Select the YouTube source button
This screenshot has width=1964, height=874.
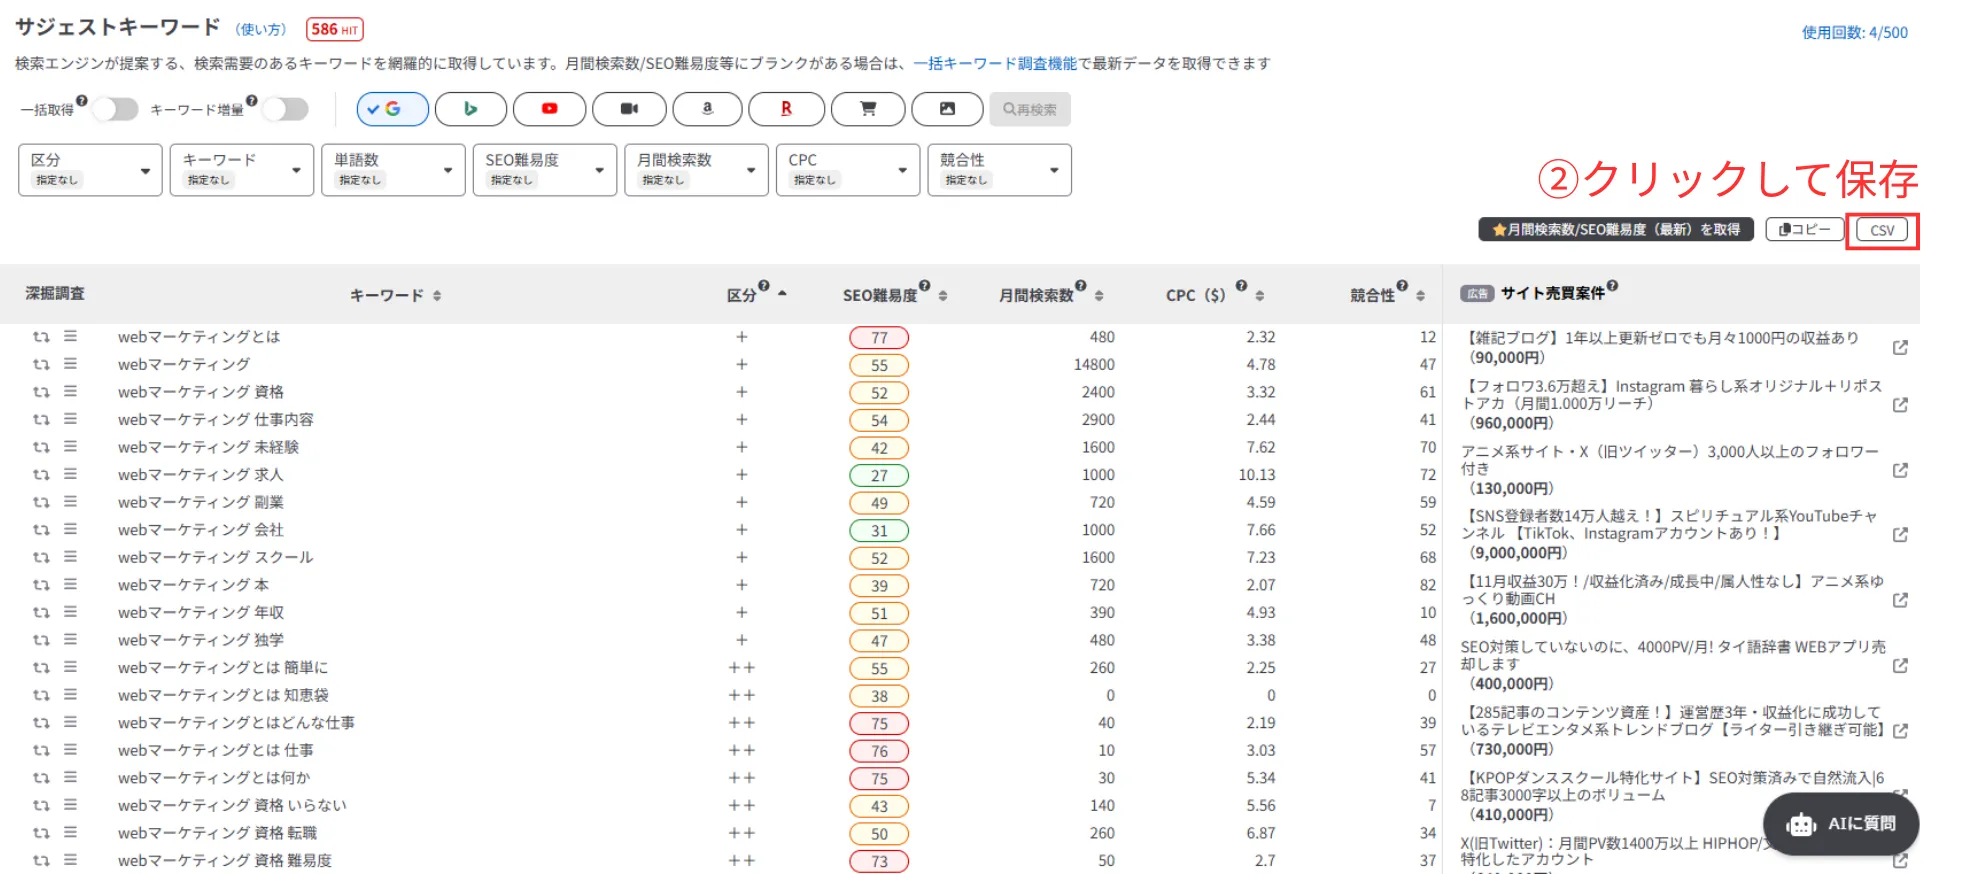549,109
